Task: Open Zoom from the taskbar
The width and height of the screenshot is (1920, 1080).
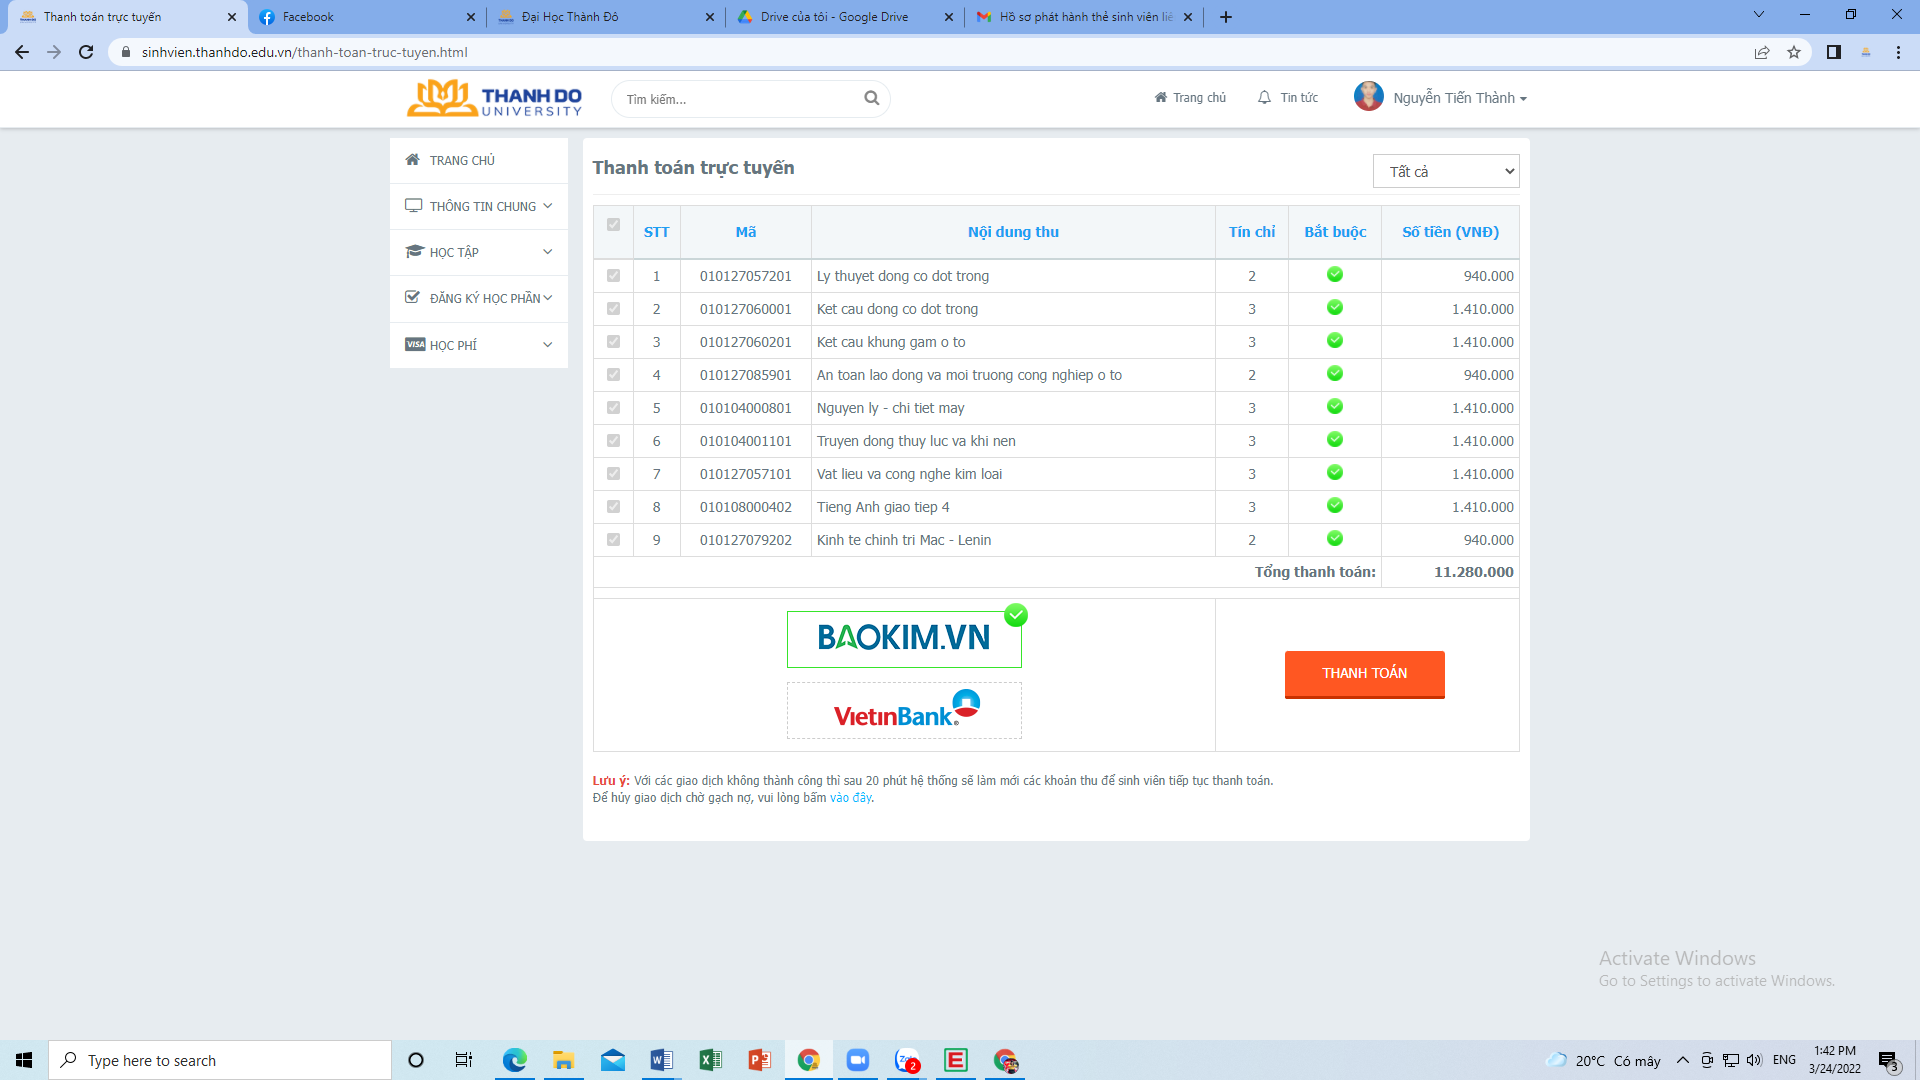Action: 857,1060
